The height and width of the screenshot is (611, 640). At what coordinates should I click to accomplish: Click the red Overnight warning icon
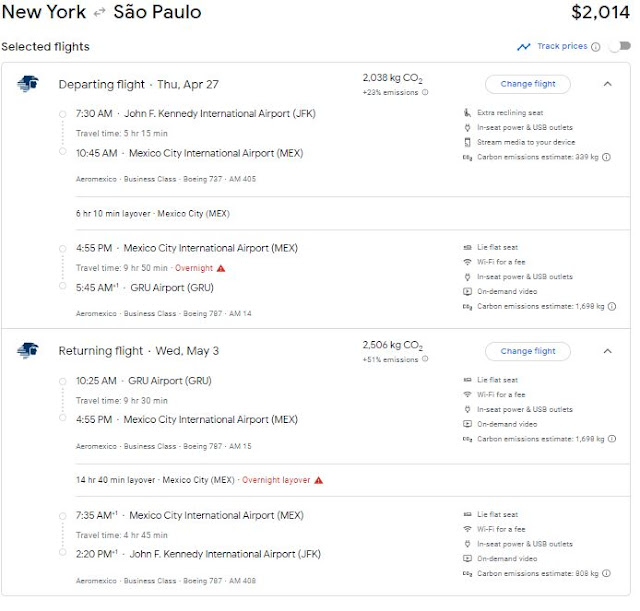(221, 268)
